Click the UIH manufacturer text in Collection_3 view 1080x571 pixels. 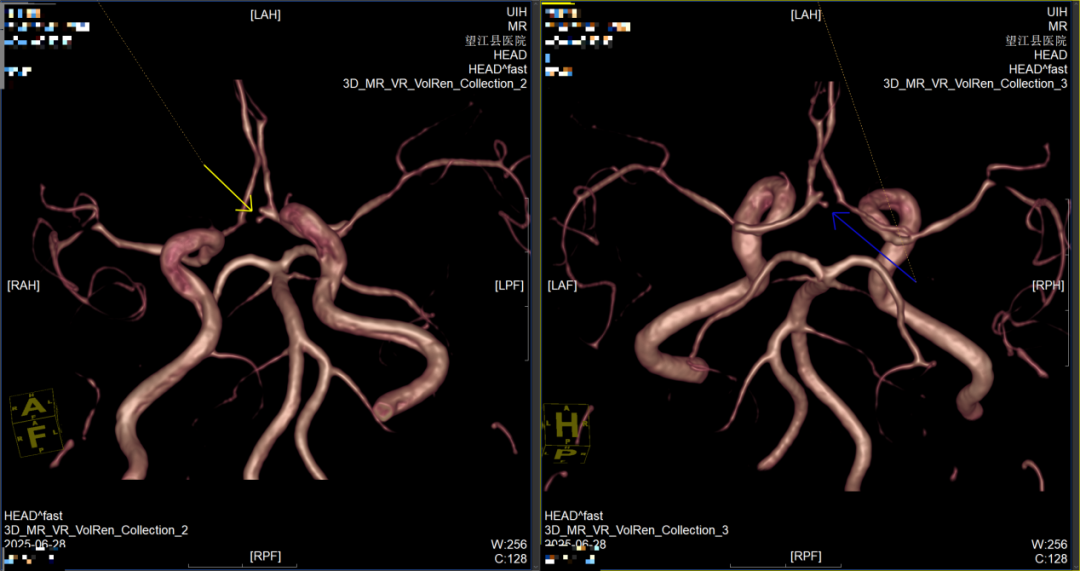(x=1057, y=12)
